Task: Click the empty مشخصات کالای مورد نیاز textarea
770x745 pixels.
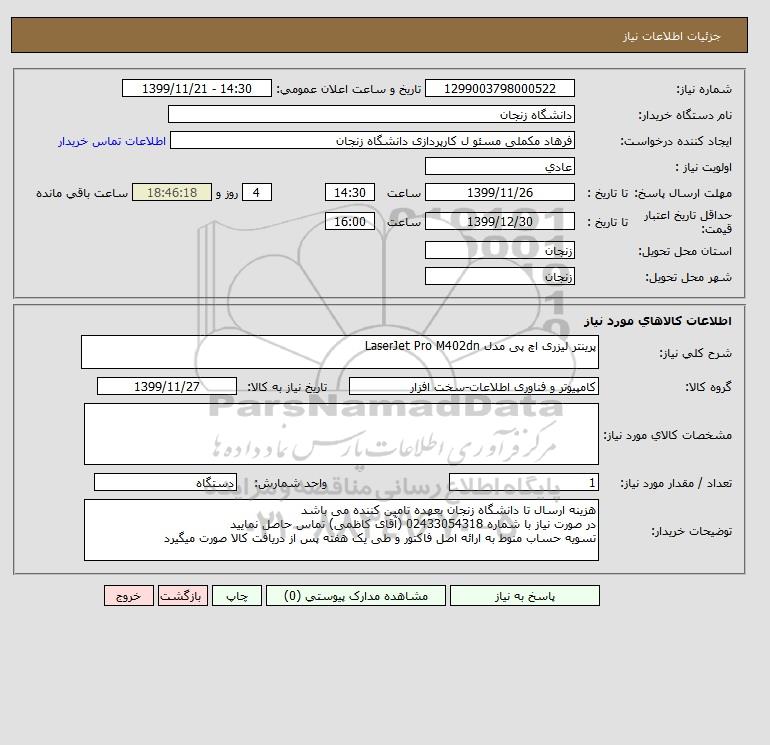Action: (341, 434)
